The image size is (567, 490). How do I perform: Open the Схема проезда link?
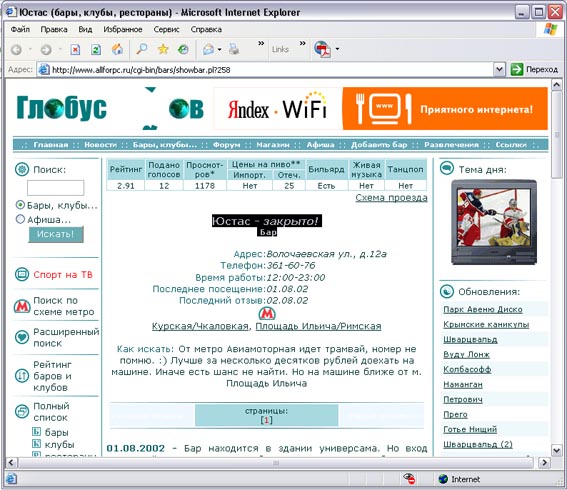391,197
